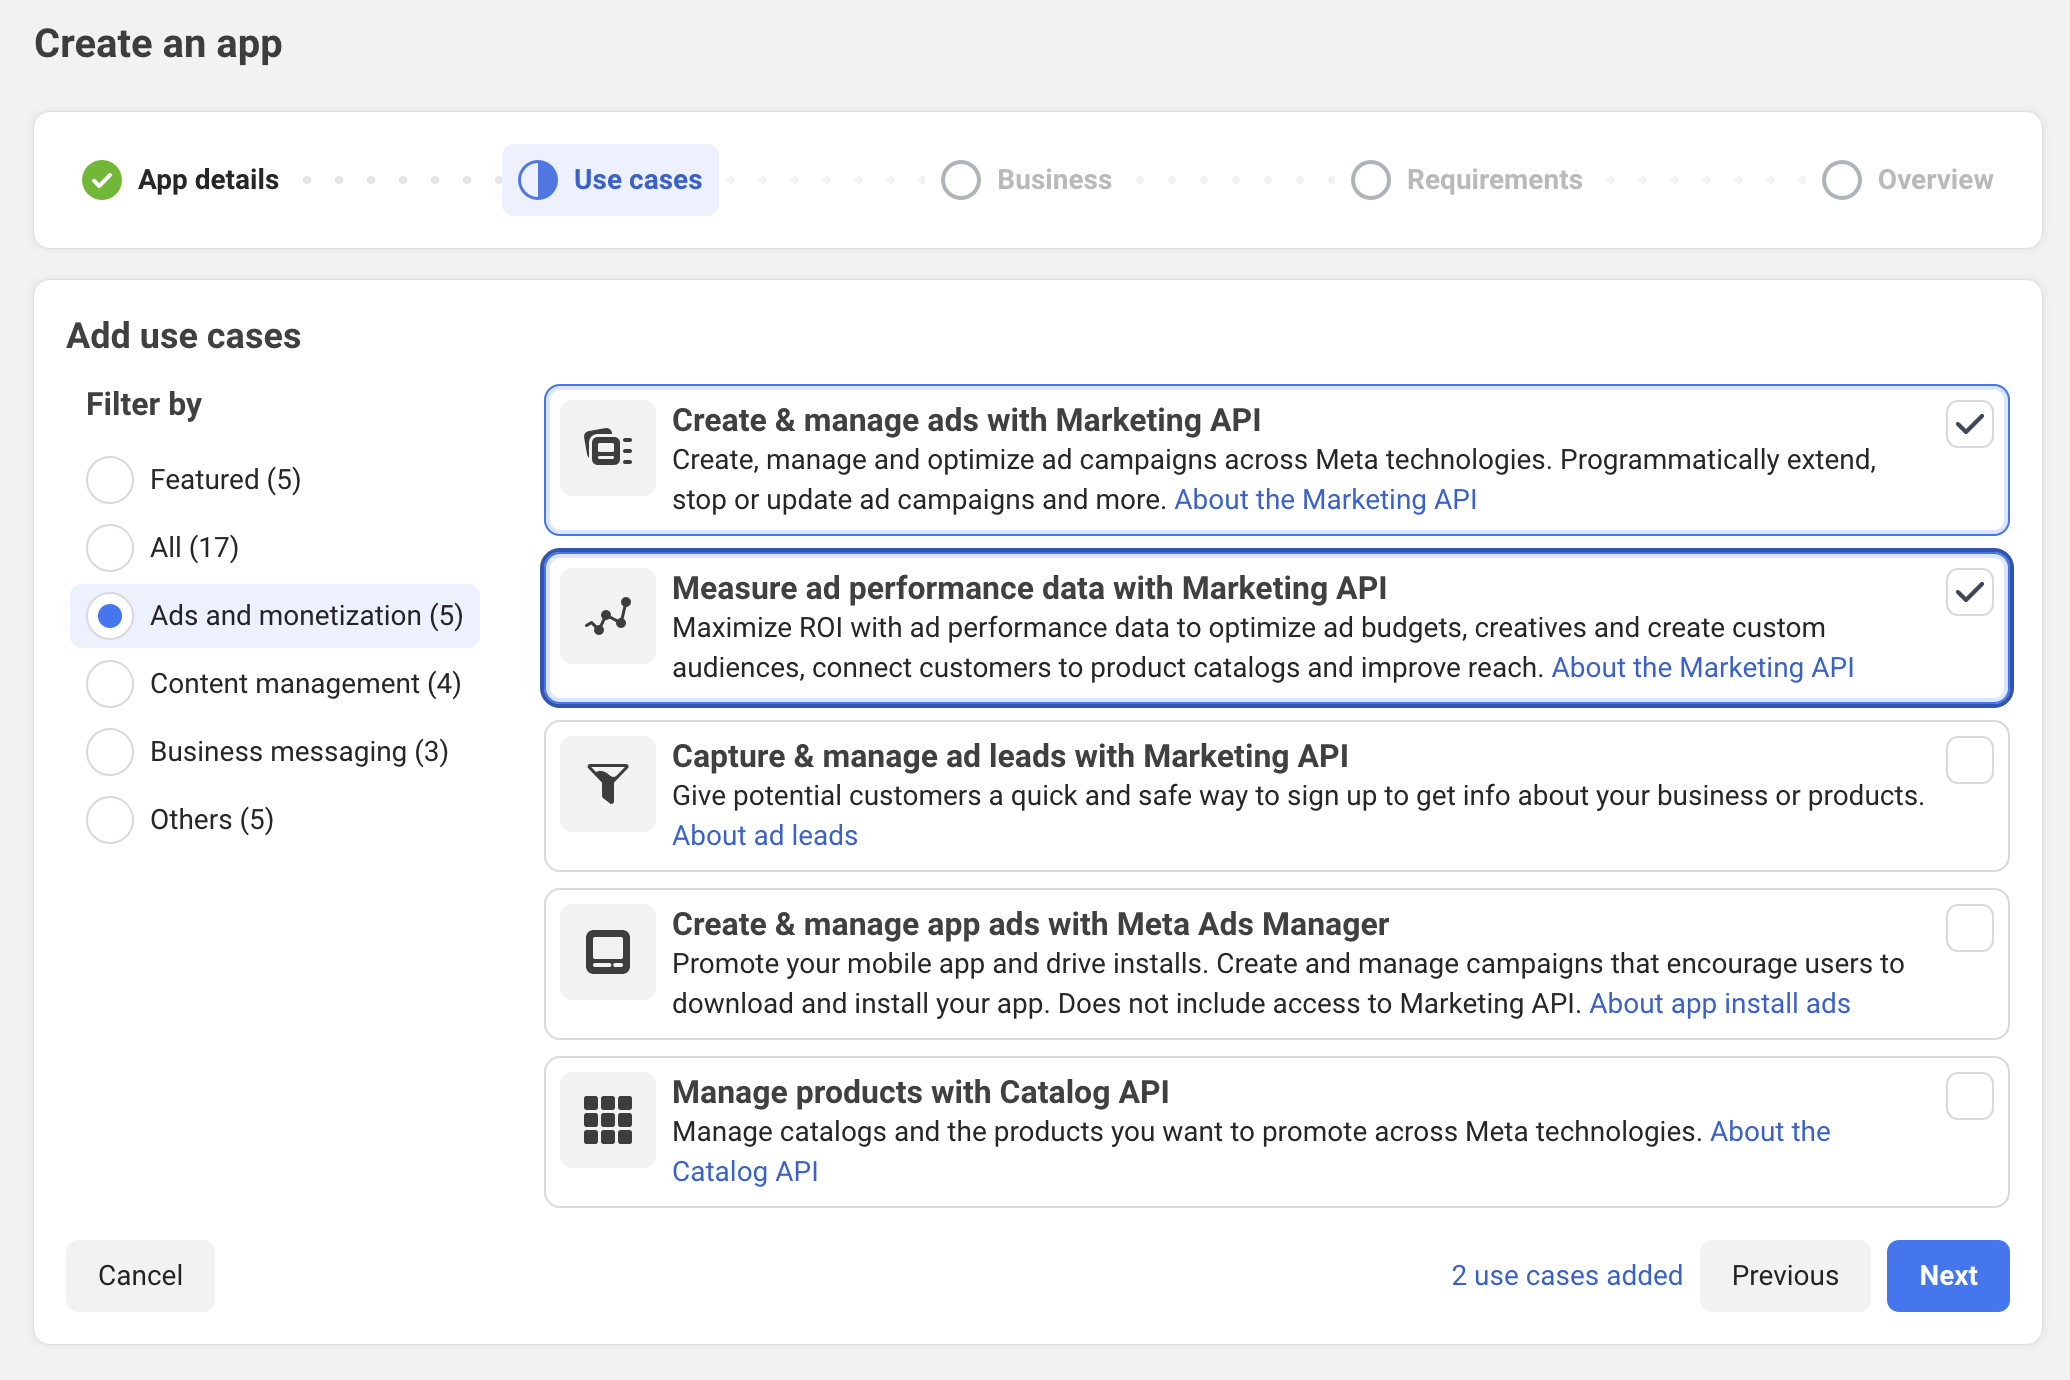2070x1380 pixels.
Task: Click the green App details checkmark icon
Action: (102, 180)
